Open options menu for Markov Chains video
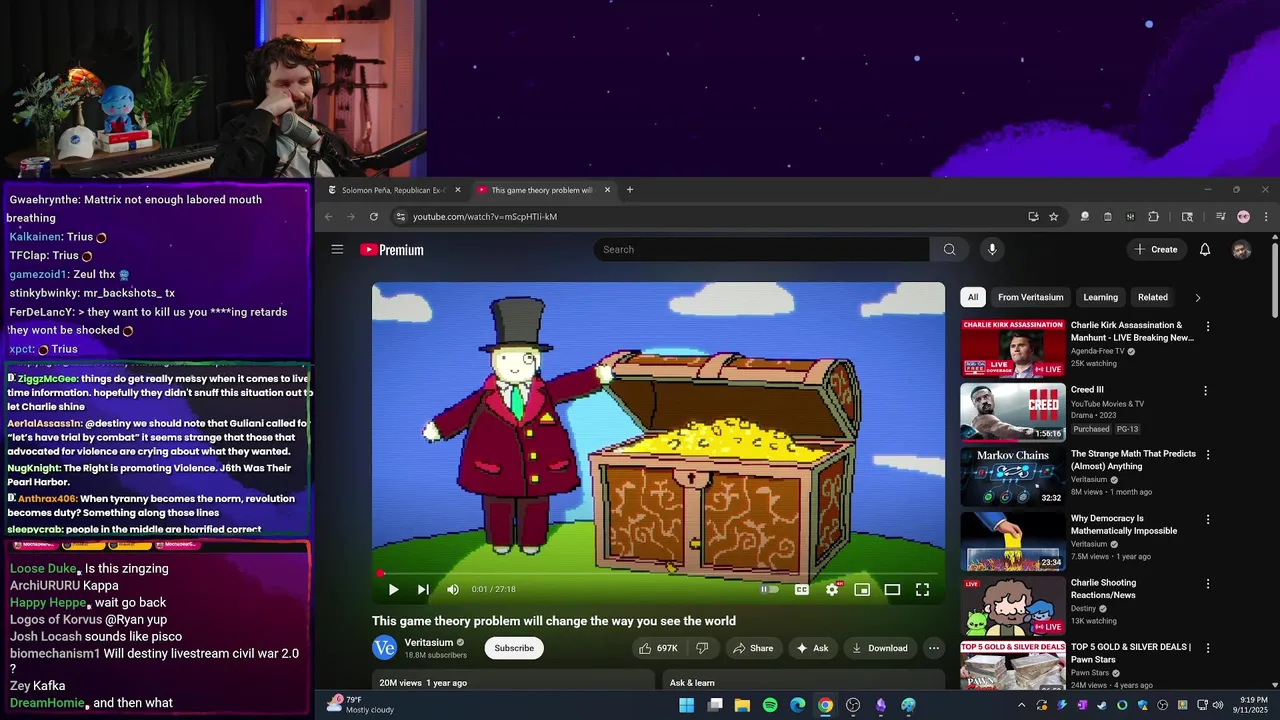This screenshot has width=1280, height=720. pyautogui.click(x=1207, y=455)
